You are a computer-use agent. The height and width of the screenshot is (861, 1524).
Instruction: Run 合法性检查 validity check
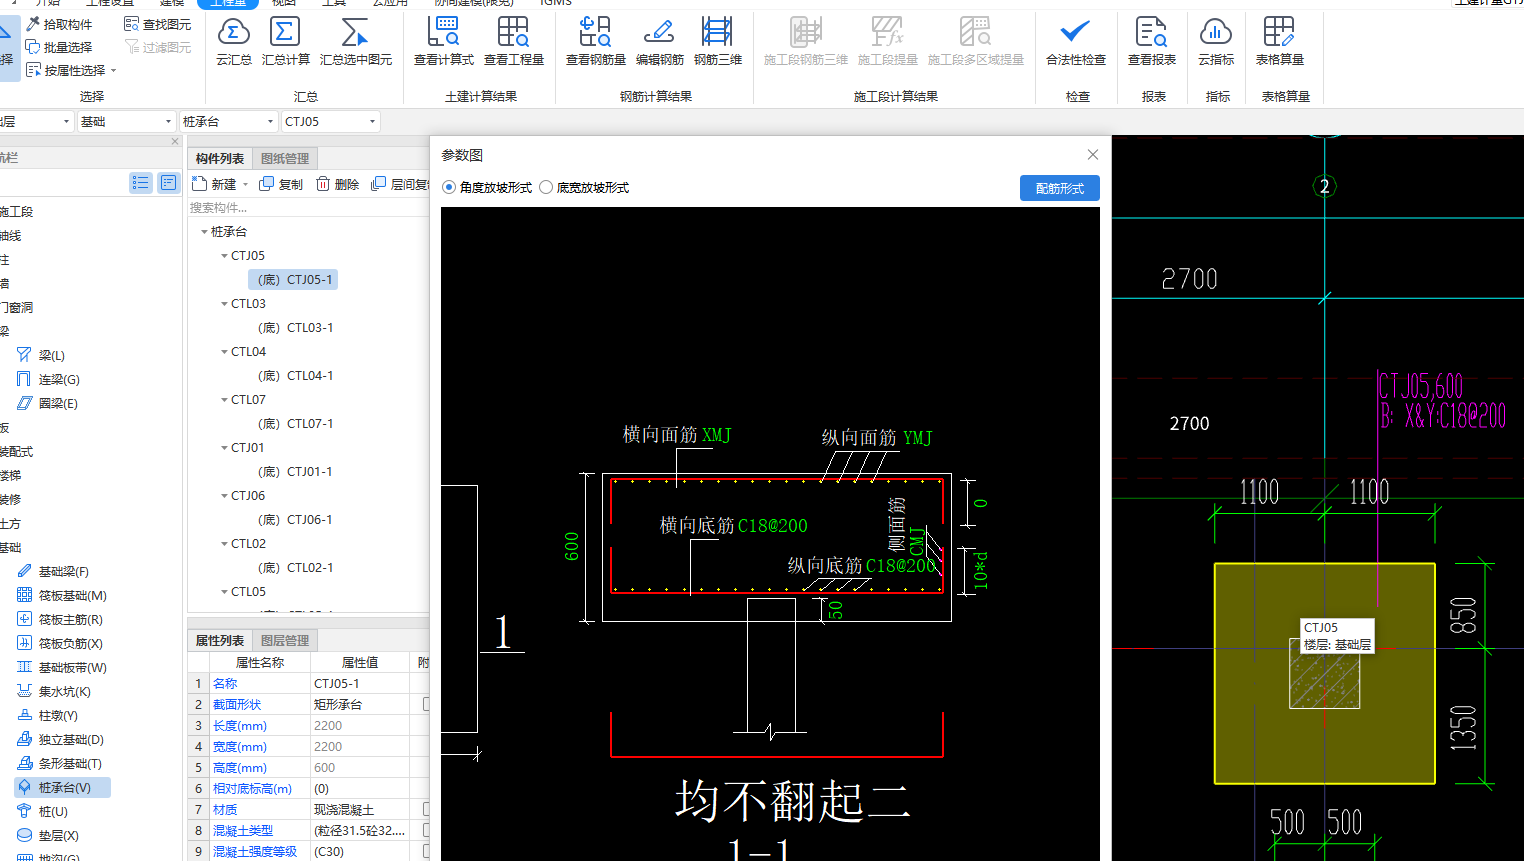(1076, 42)
